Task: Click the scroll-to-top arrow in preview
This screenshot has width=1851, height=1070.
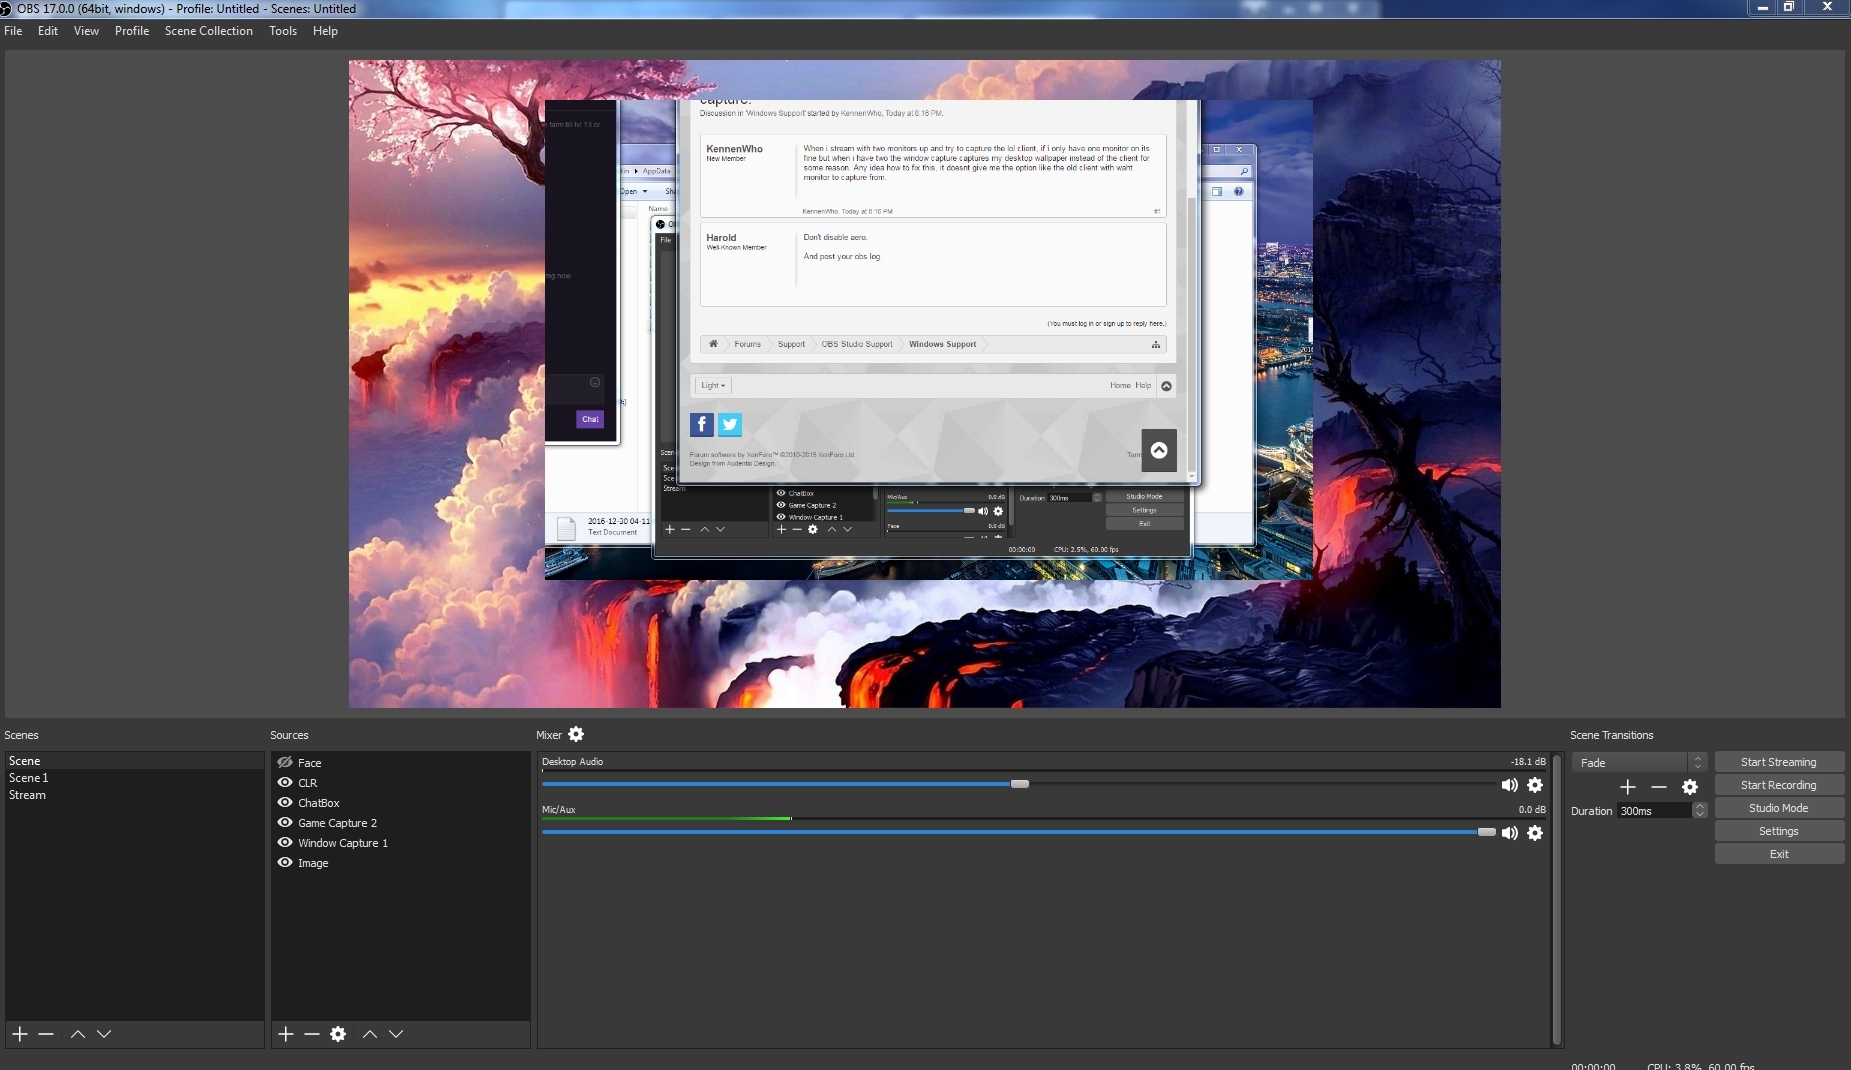Action: [1159, 450]
